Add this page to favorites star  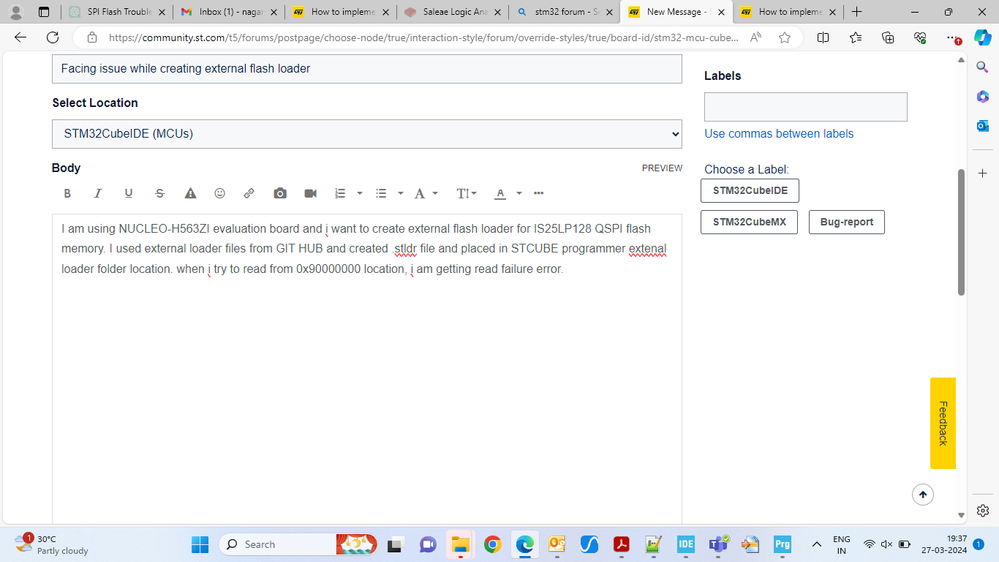785,38
